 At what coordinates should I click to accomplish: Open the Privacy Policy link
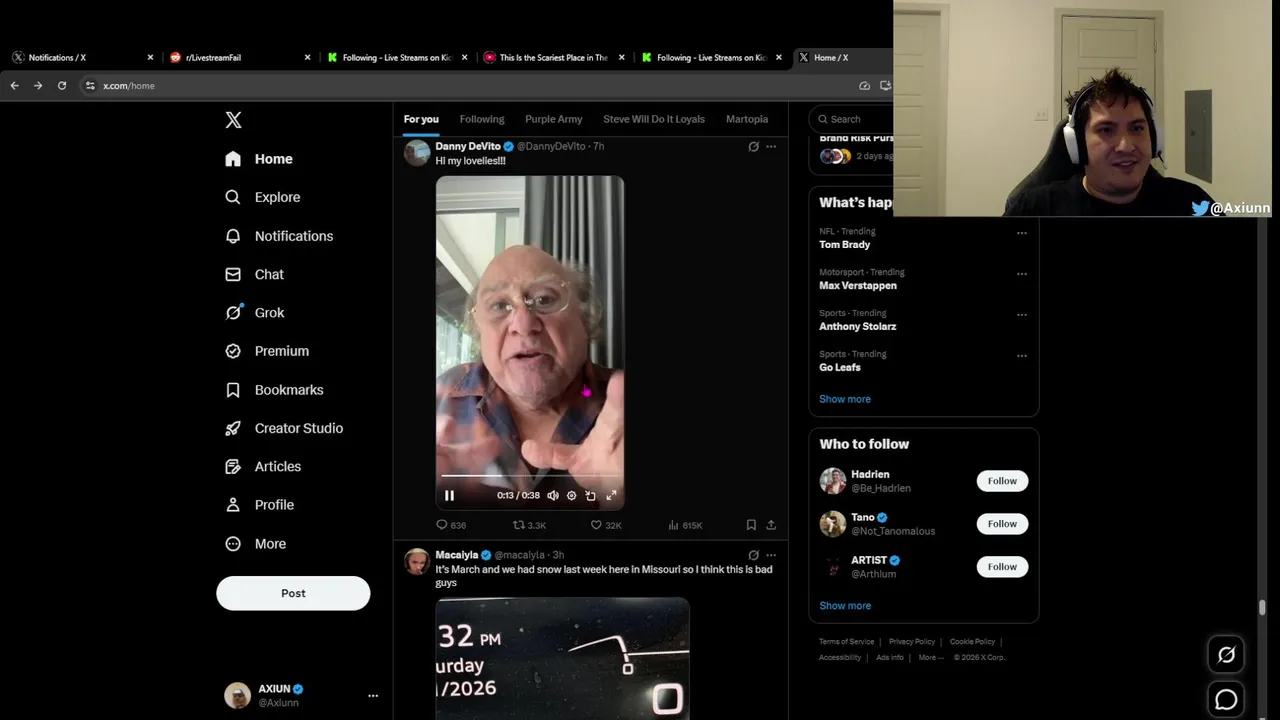[x=912, y=642]
